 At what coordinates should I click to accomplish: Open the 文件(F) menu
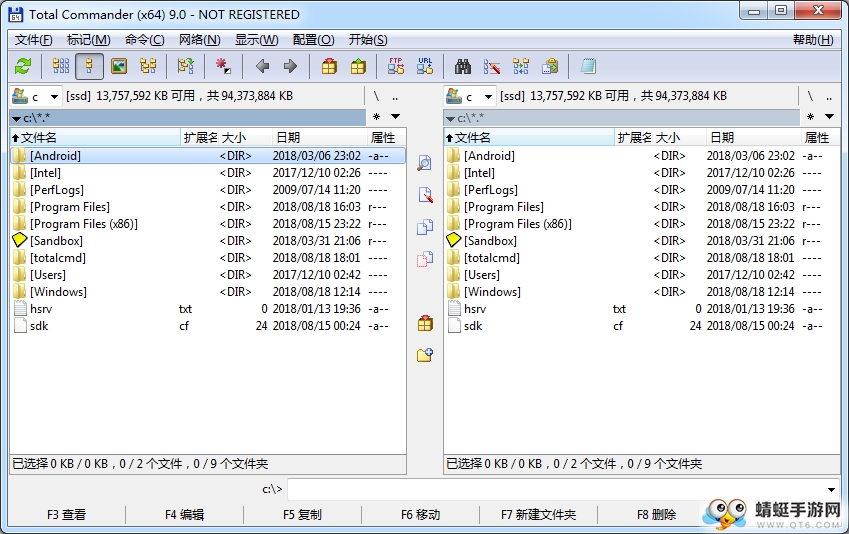(x=34, y=40)
